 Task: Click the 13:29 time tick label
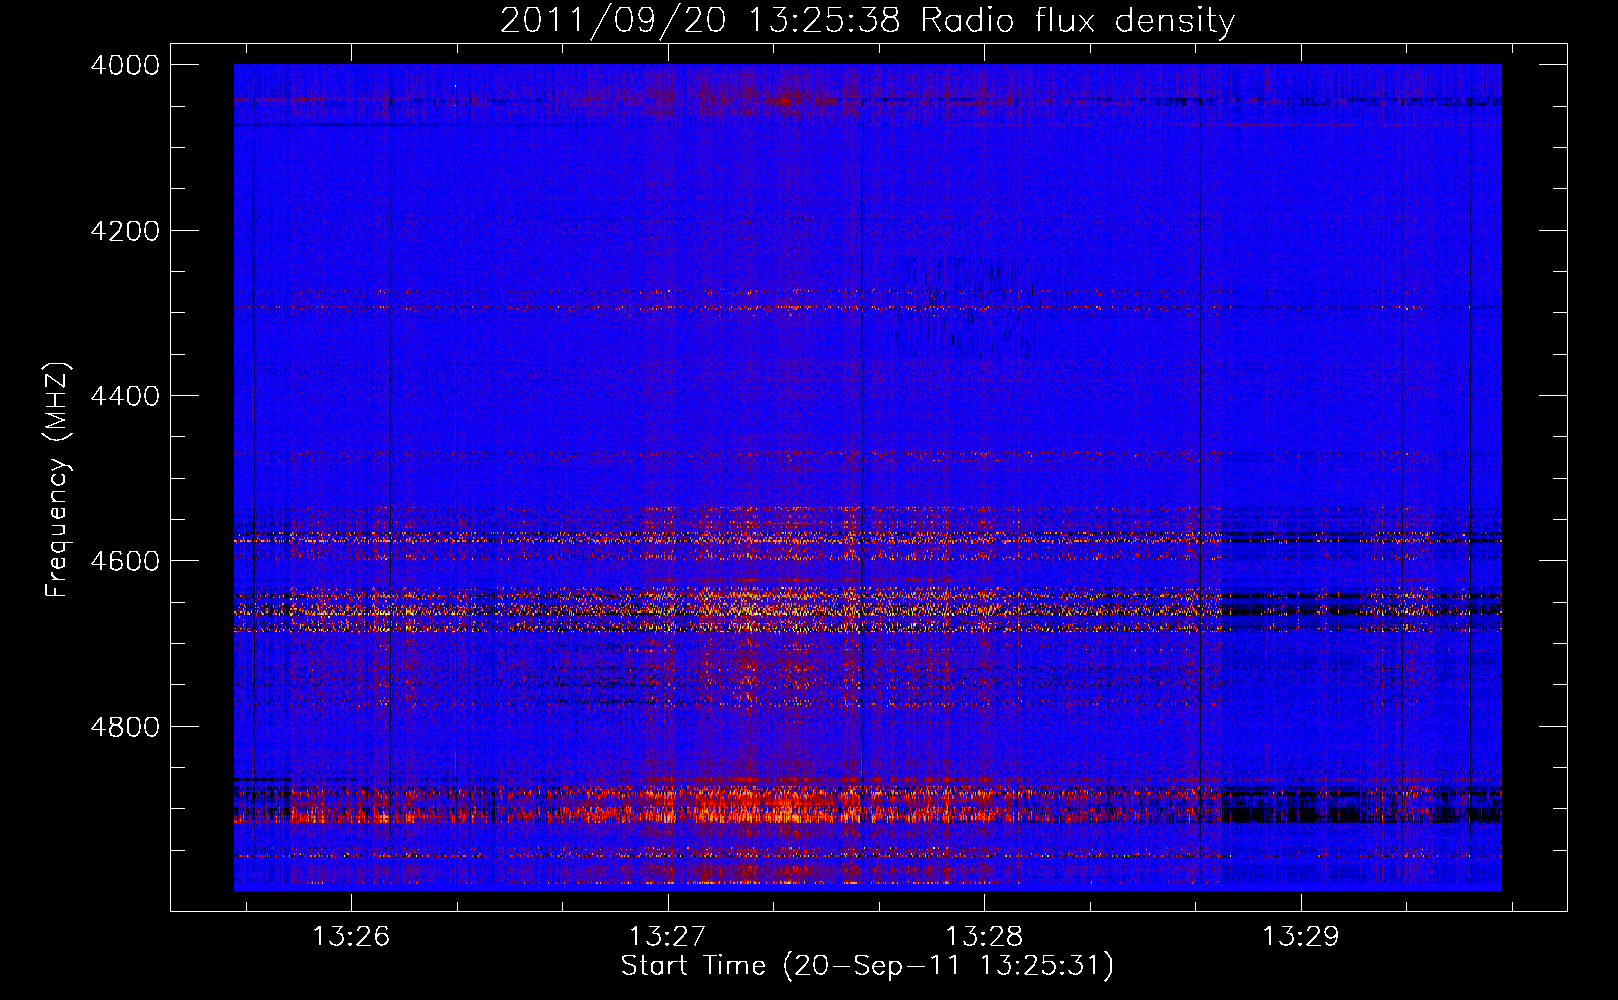1300,936
